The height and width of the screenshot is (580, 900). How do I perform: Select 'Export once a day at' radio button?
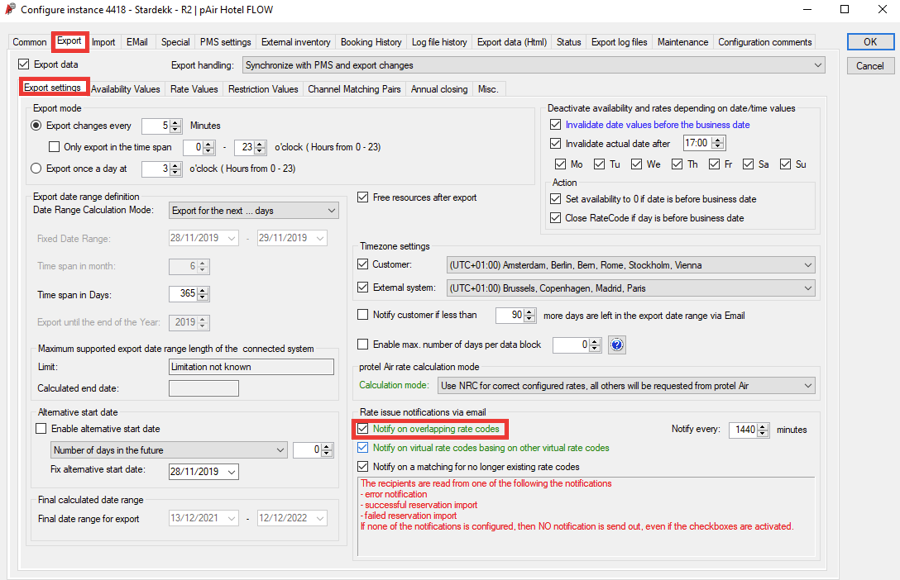(x=37, y=169)
